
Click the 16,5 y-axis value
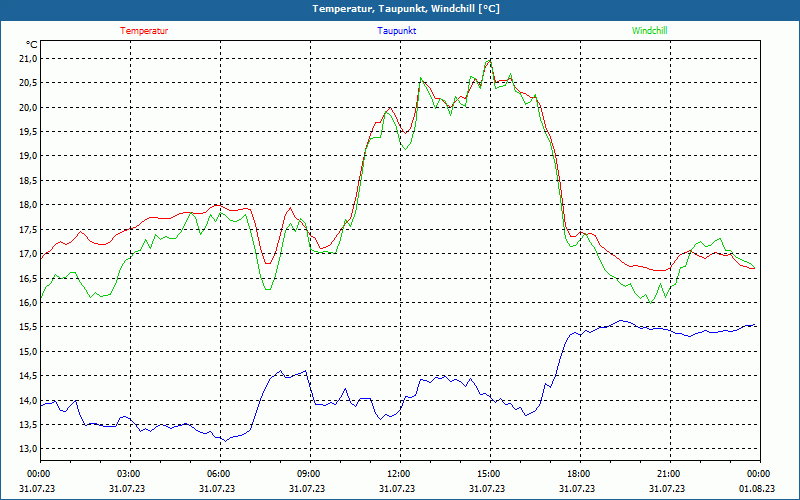(29, 278)
